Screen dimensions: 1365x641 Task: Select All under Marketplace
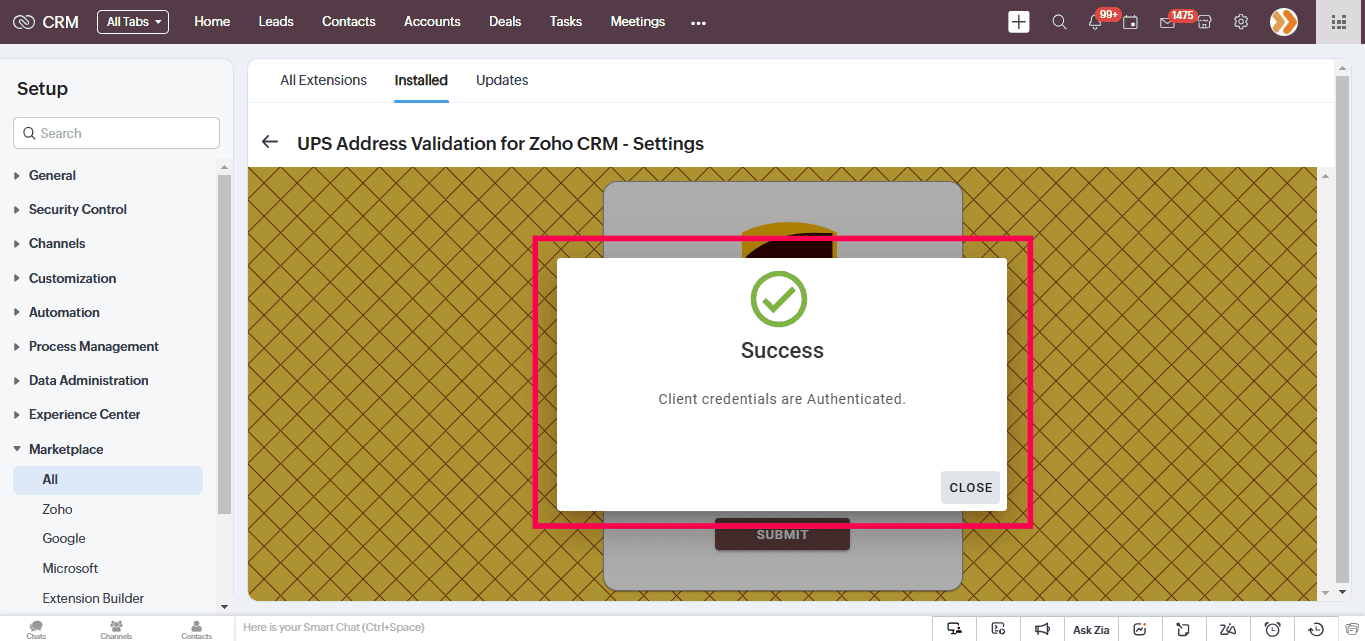pos(108,480)
